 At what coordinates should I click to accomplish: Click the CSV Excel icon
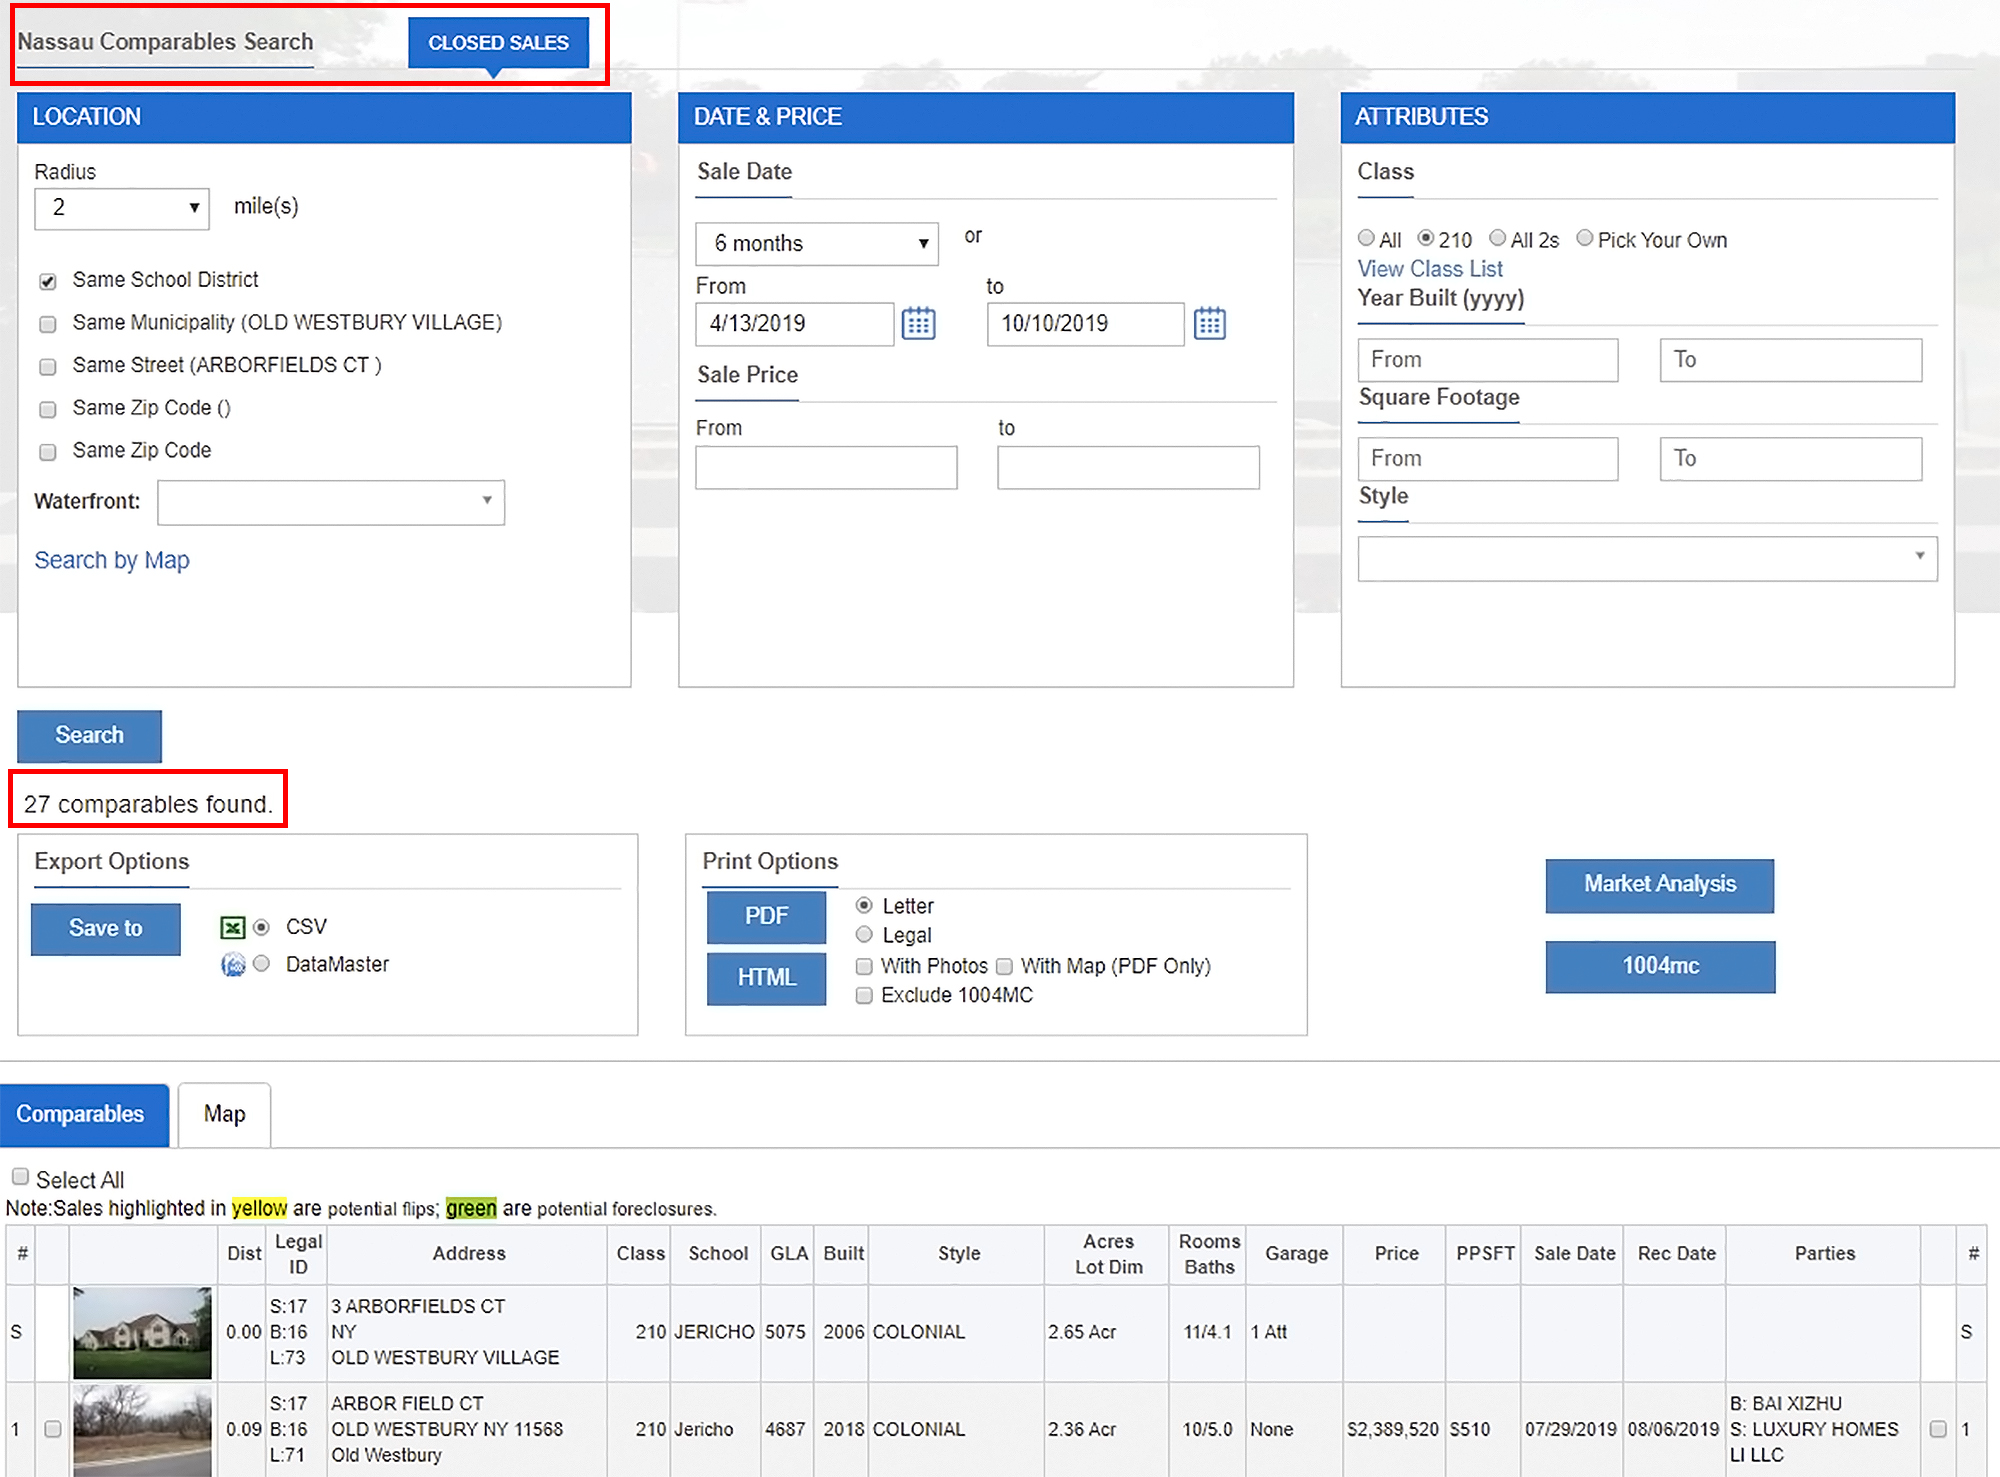tap(232, 928)
